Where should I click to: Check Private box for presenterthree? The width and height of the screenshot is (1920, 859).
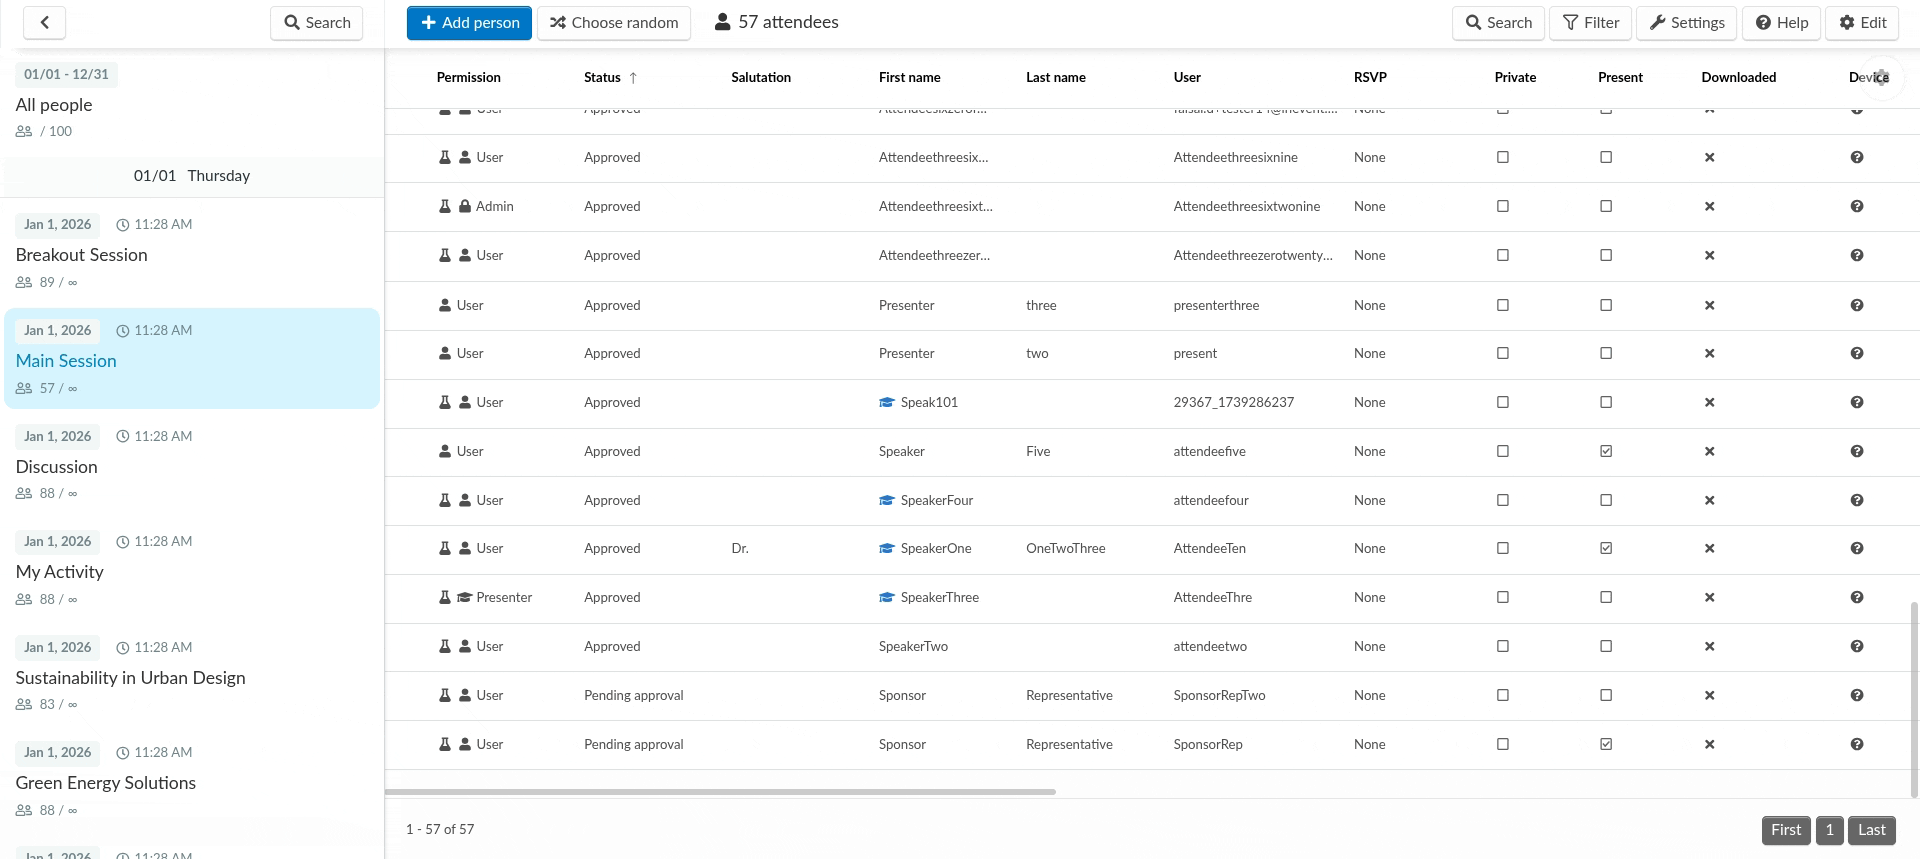click(1502, 305)
